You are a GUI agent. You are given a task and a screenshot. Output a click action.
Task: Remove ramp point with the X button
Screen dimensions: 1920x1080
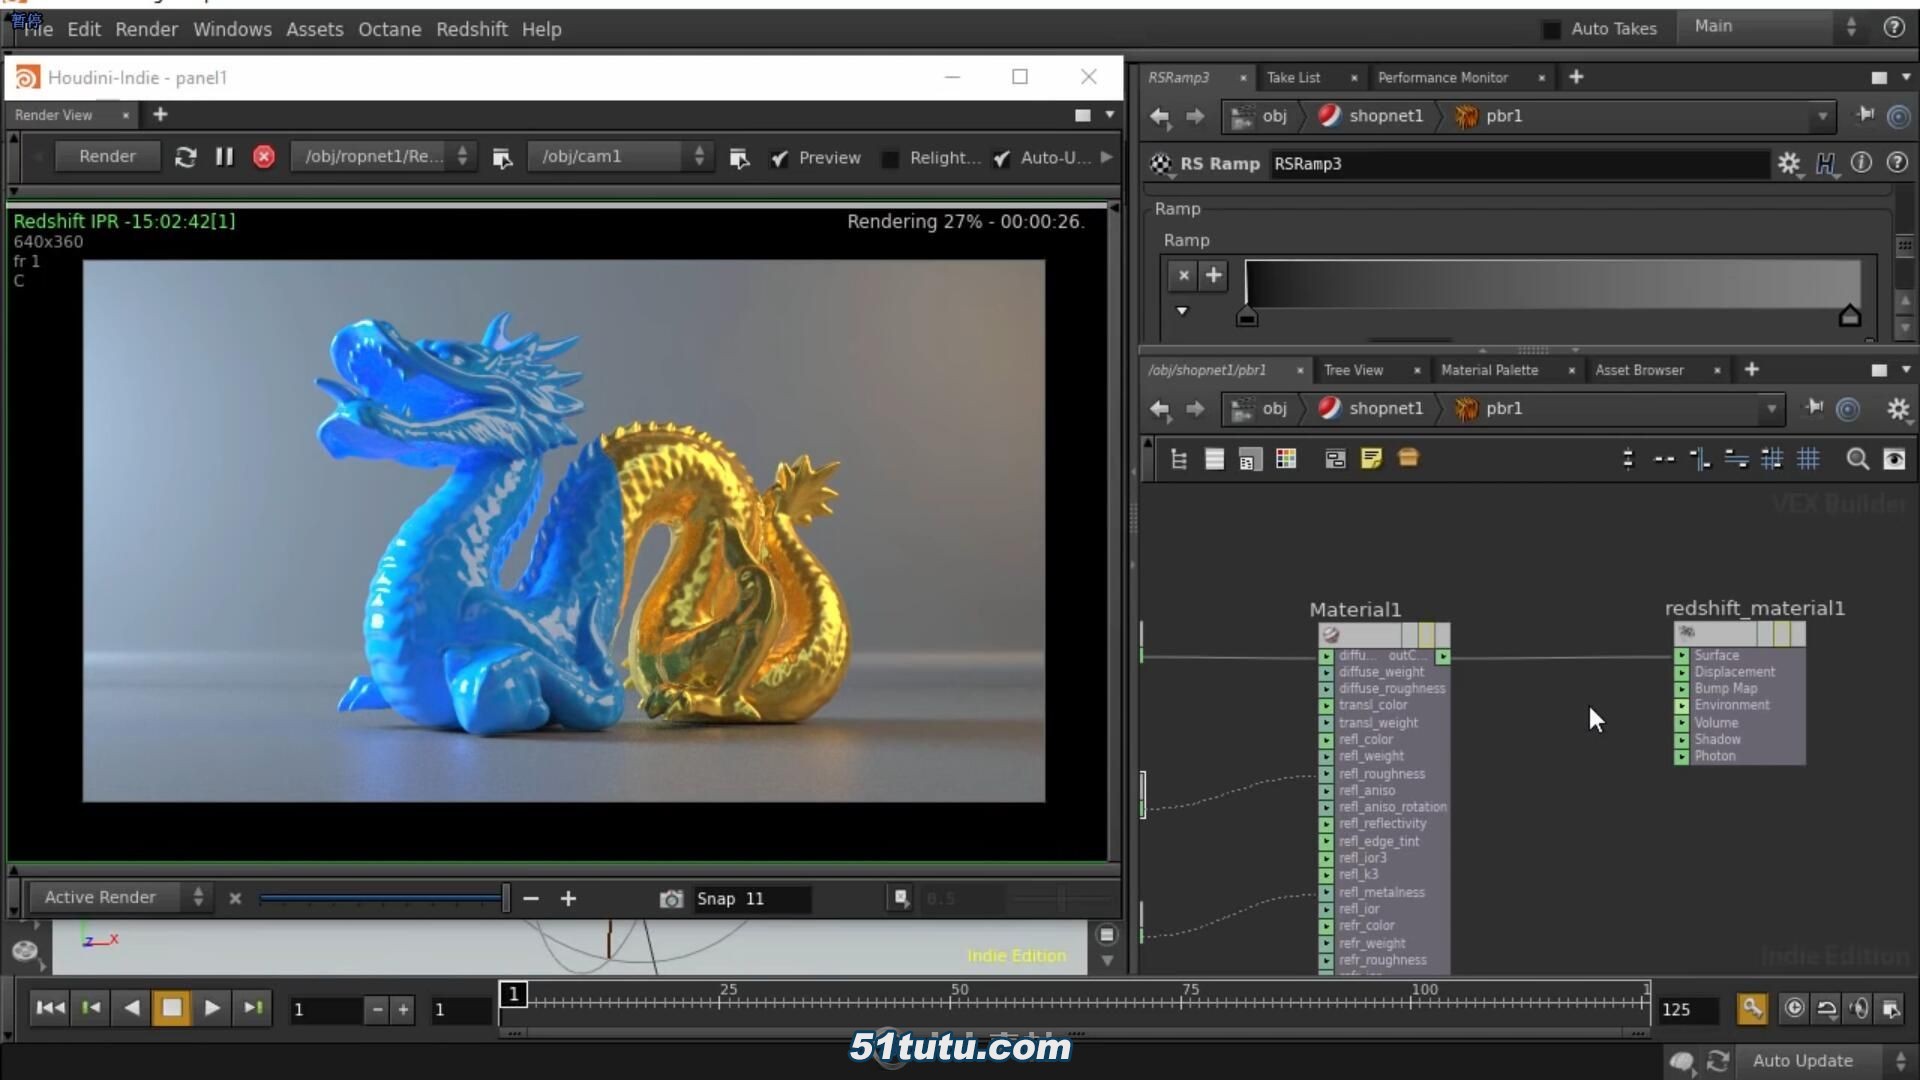1183,275
